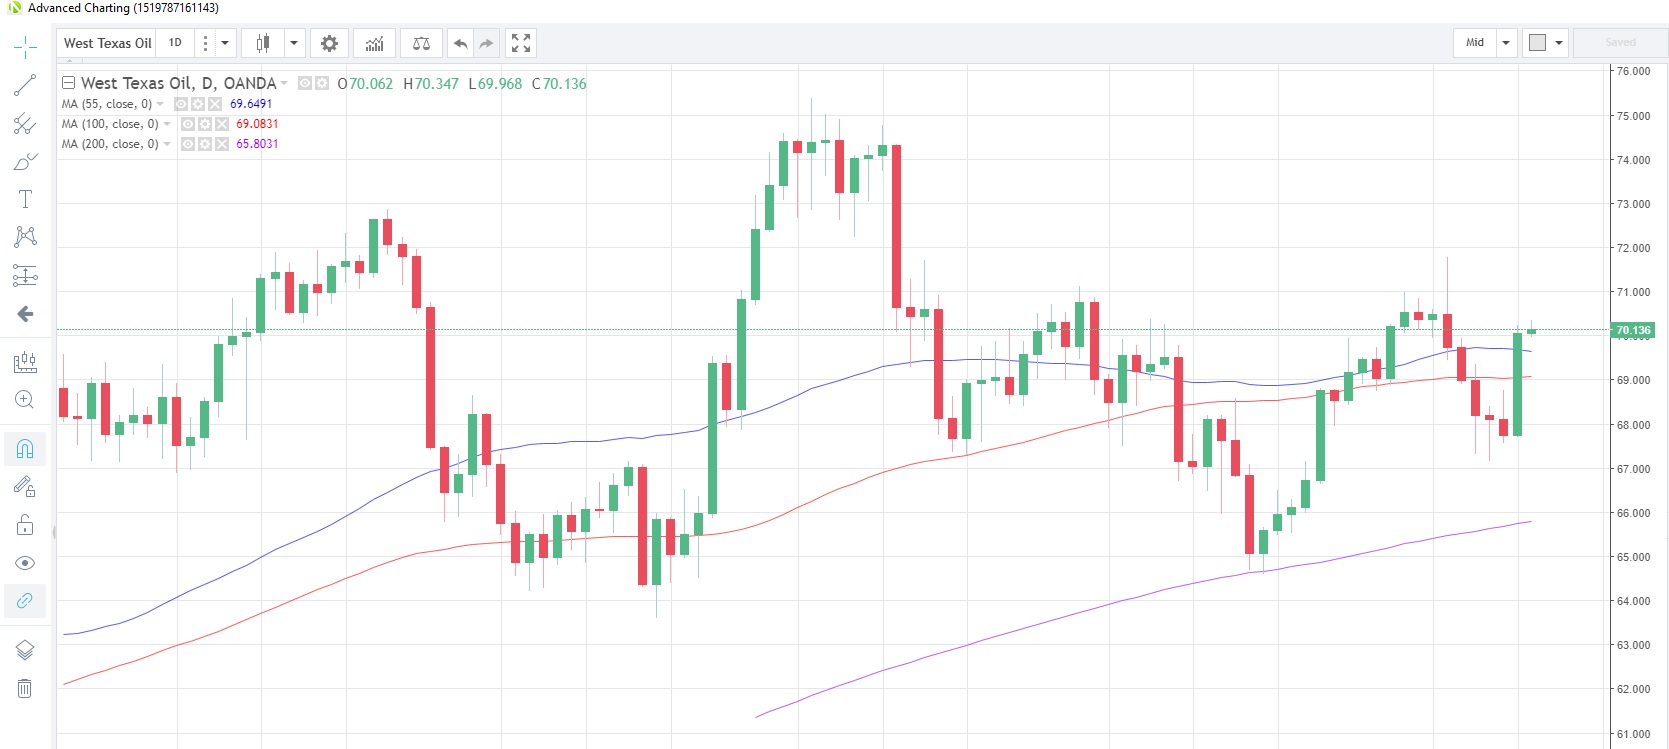Click the compare symbols scales icon
Screen dimensions: 1669x749
pos(421,43)
